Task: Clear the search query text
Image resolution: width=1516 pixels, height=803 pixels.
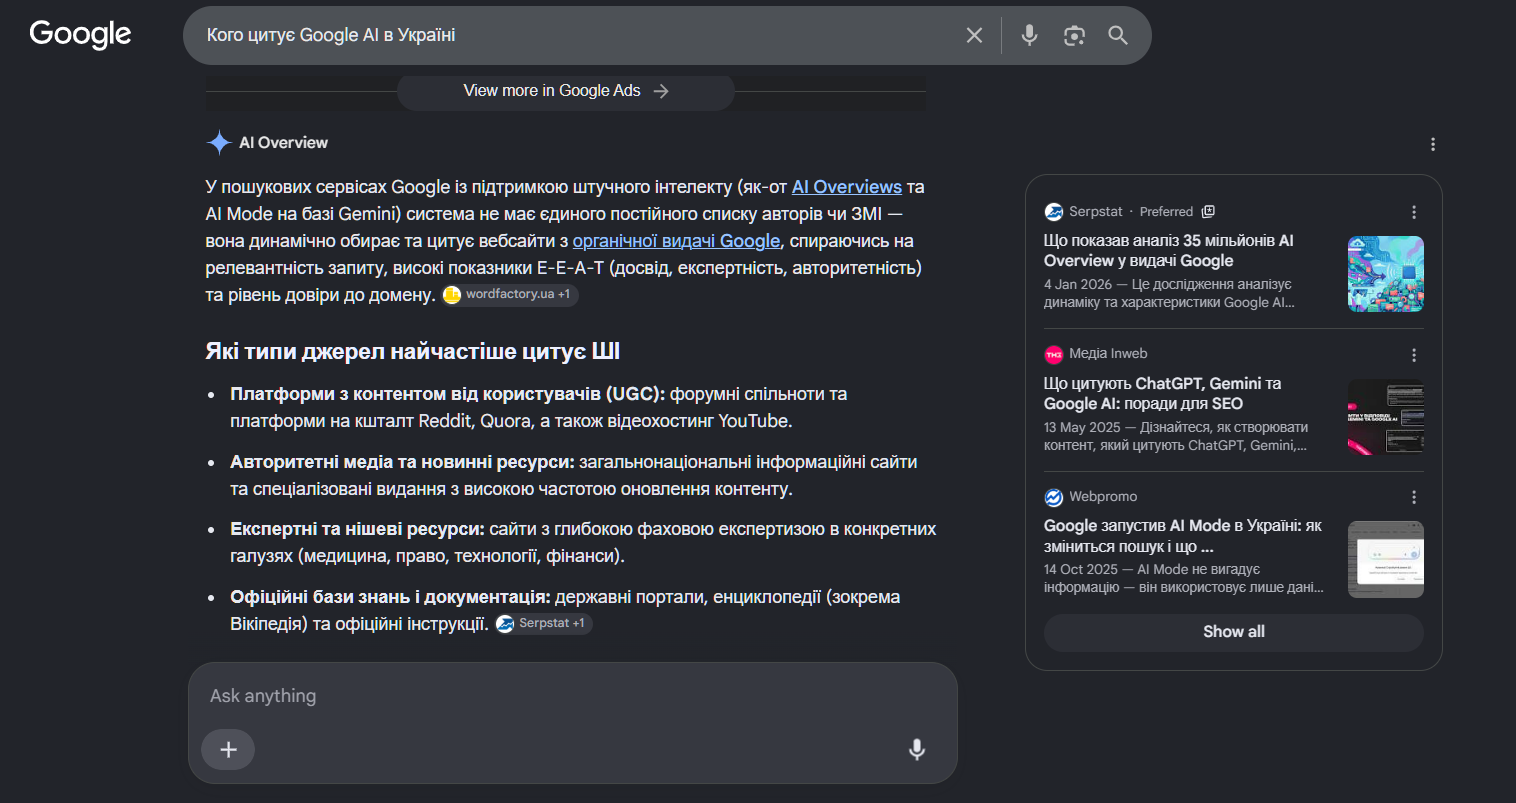Action: tap(974, 36)
